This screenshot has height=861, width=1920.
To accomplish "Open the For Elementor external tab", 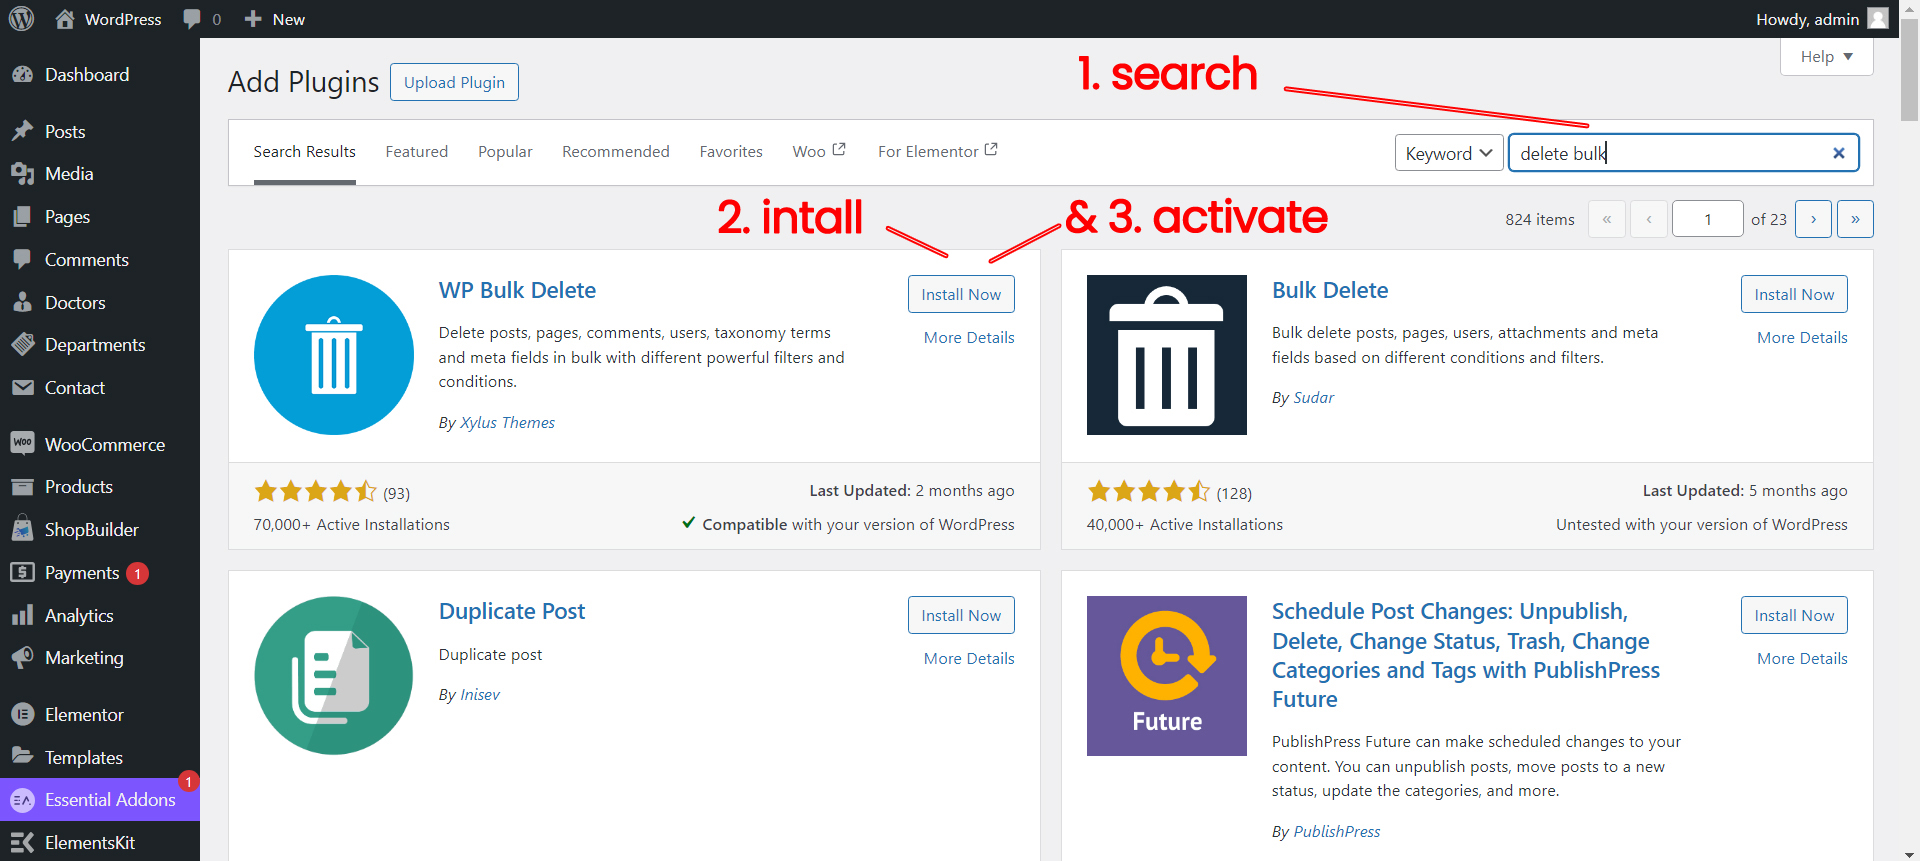I will point(938,151).
